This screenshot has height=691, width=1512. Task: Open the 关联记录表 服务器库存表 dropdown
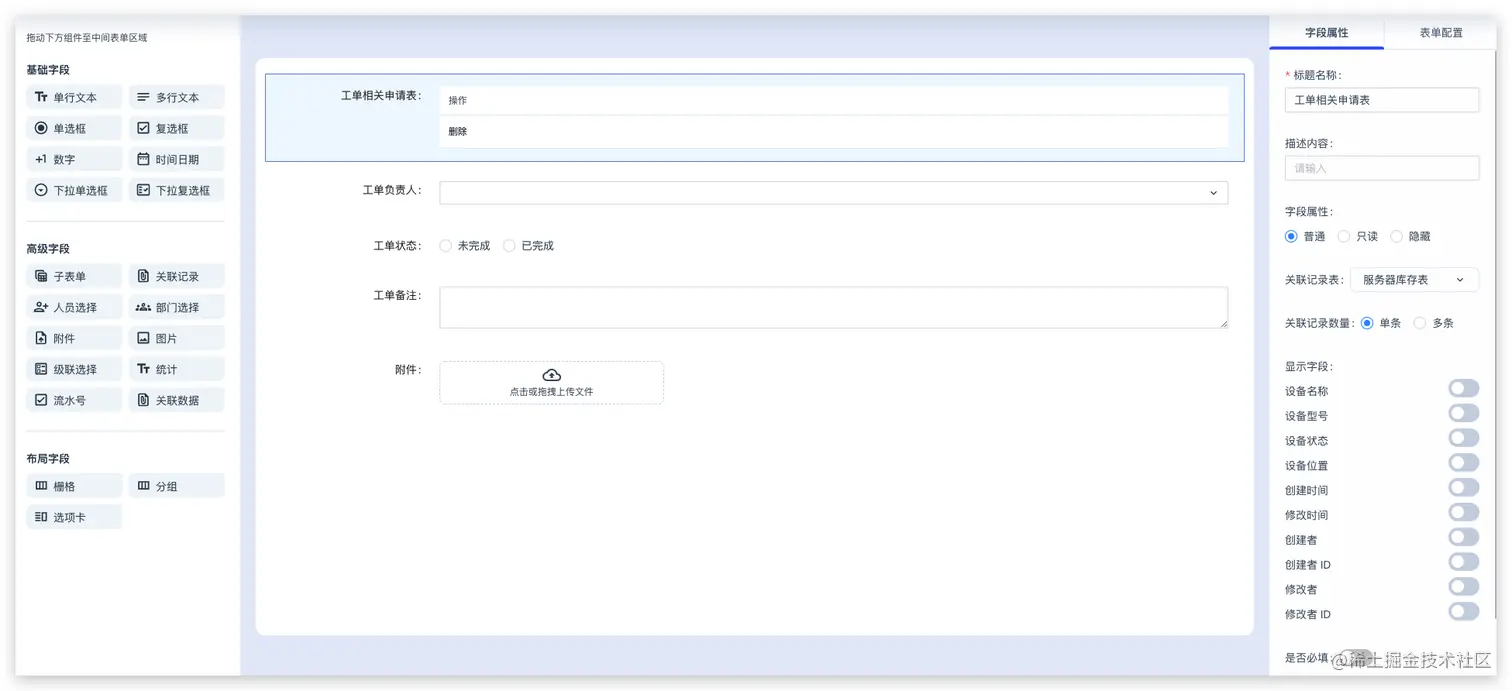1414,280
